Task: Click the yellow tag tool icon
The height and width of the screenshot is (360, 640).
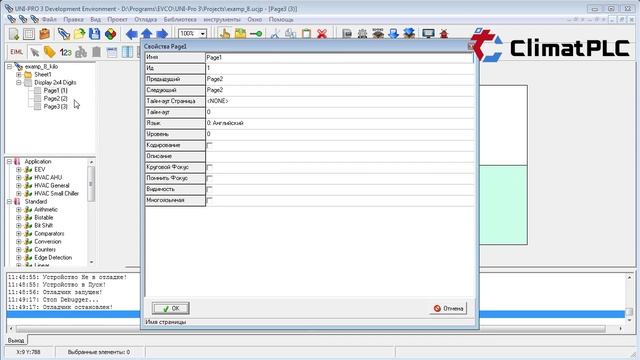Action: [50, 52]
